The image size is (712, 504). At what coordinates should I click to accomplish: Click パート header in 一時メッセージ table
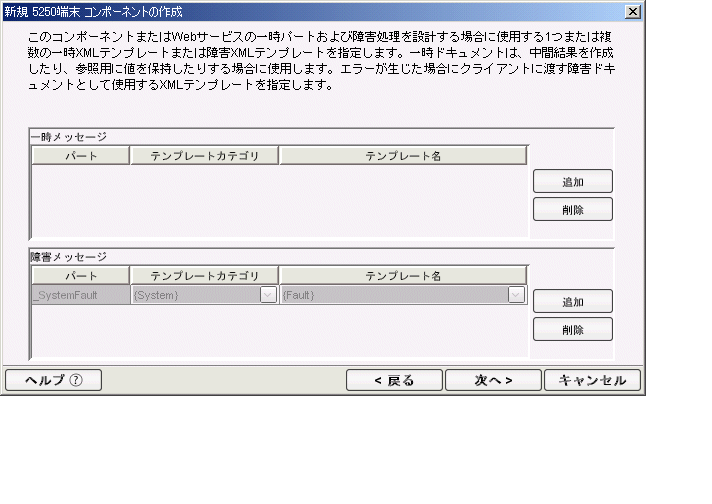[x=81, y=156]
